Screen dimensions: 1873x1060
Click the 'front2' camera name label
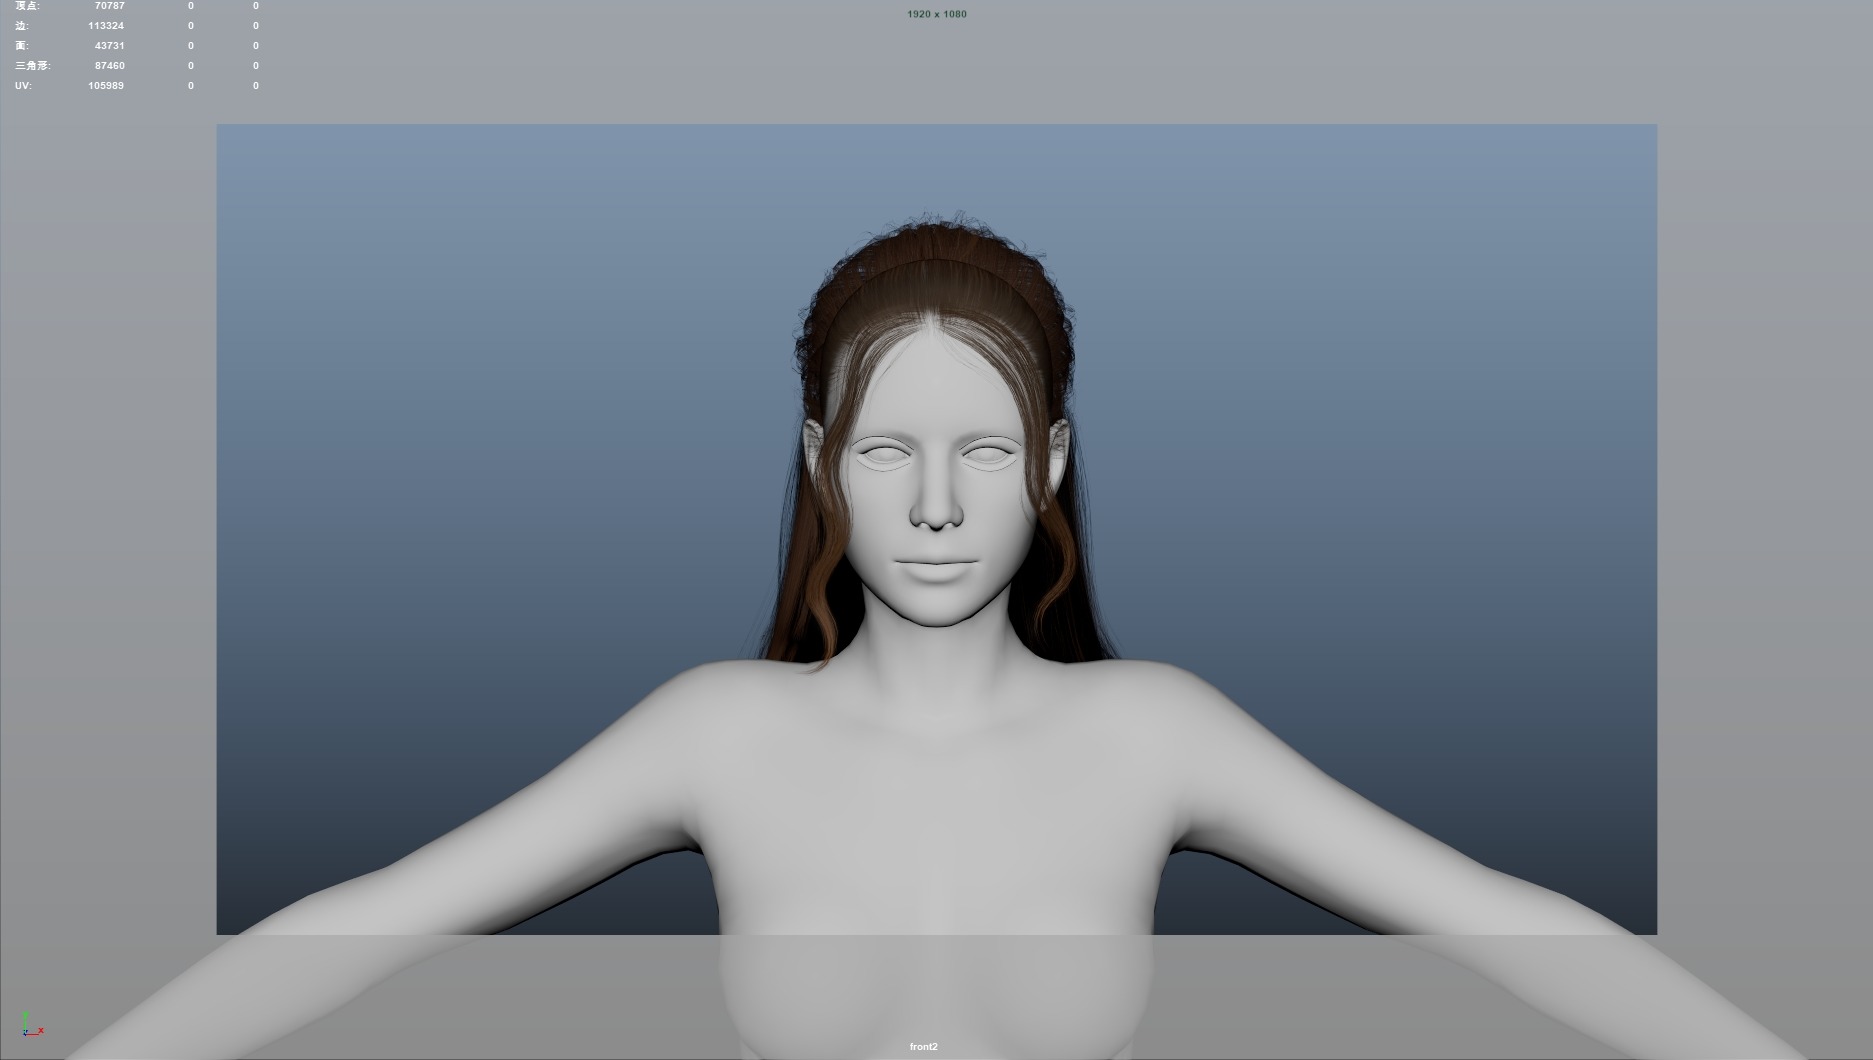click(923, 1047)
